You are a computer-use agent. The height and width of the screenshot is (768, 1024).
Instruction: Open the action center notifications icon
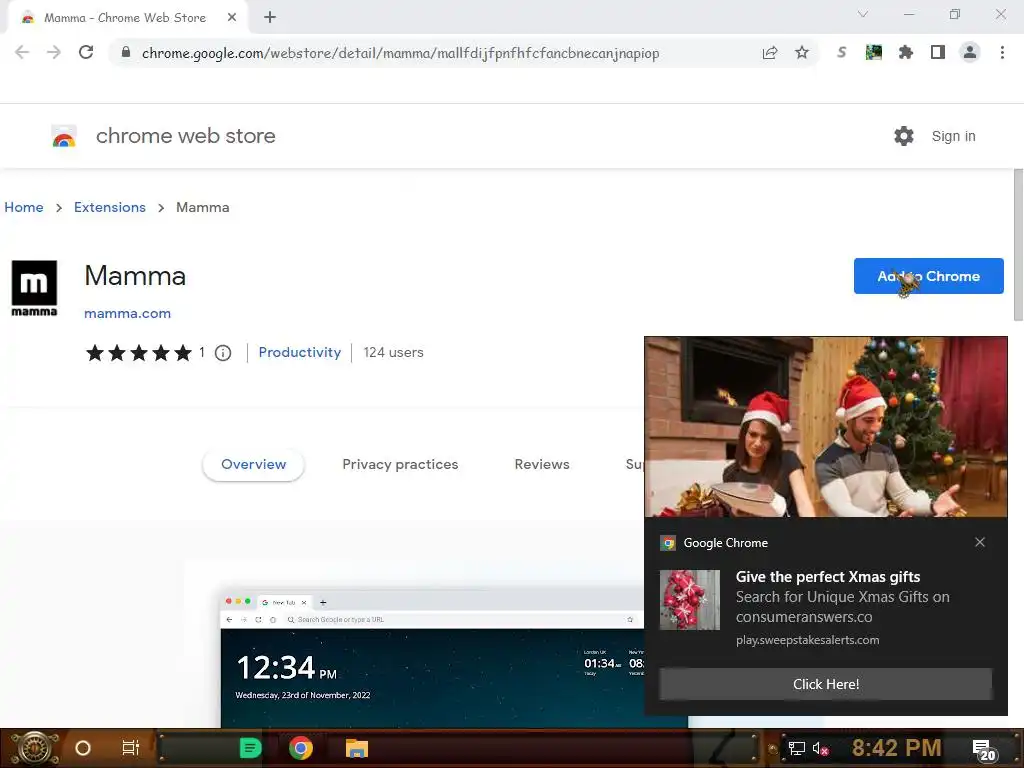984,750
